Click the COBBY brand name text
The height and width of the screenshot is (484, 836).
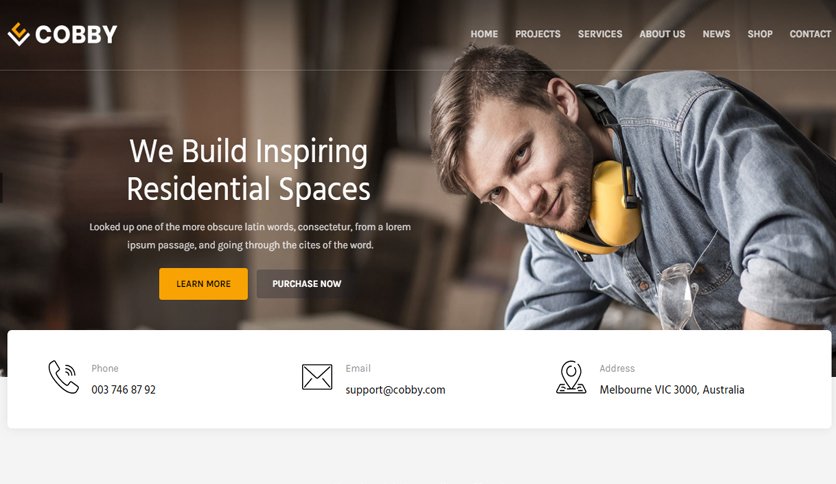[x=76, y=35]
